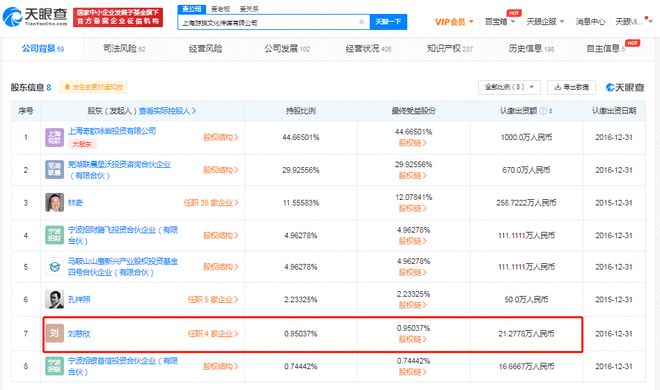Open 股权链 under 29.92556% in row 2
The width and height of the screenshot is (660, 390).
click(x=412, y=176)
